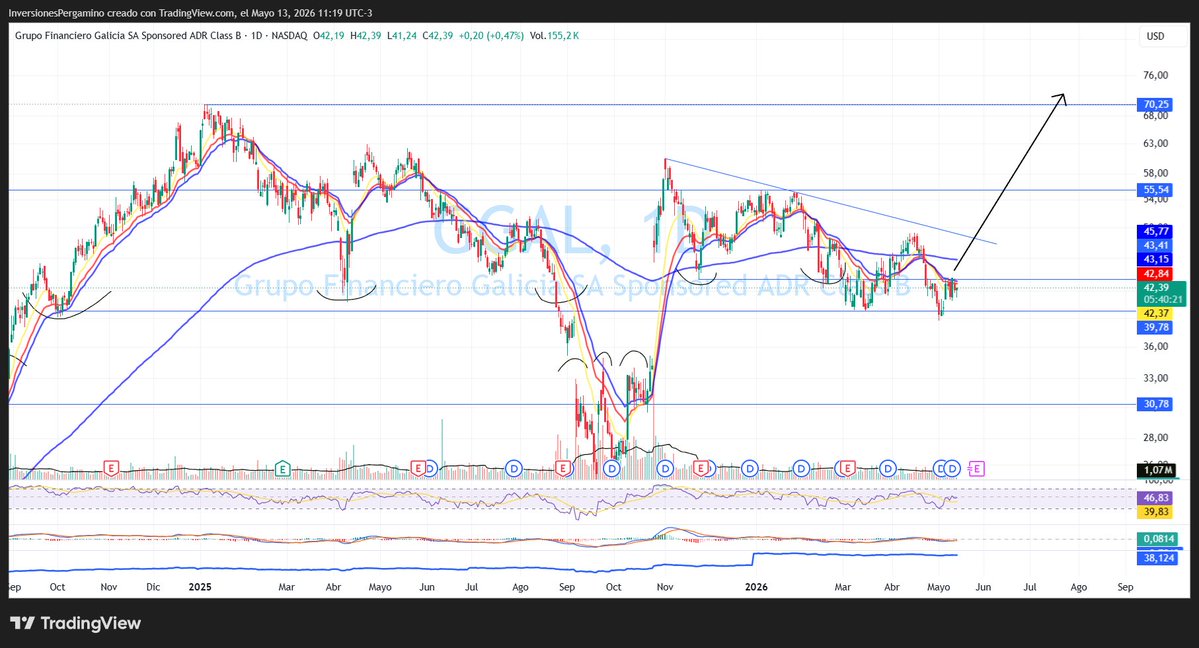Click the 1D interval label

point(256,35)
